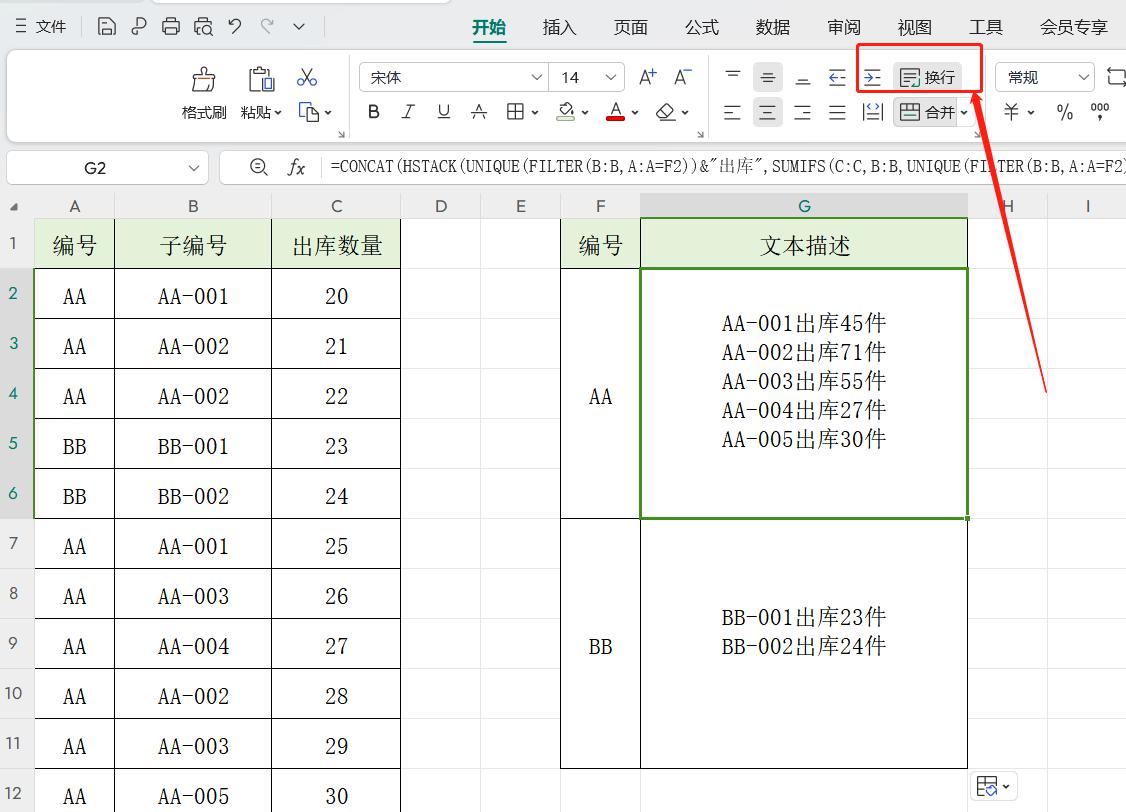
Task: Expand quick access toolbar customize chevron
Action: [299, 27]
